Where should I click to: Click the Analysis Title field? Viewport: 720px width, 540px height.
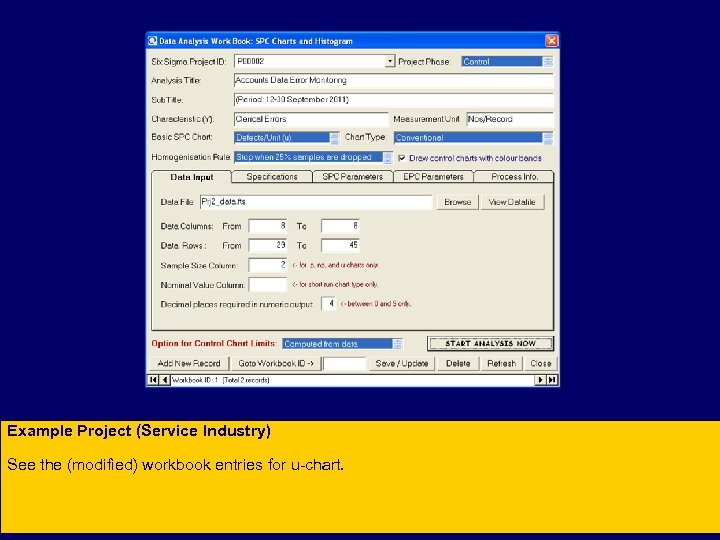pyautogui.click(x=394, y=80)
